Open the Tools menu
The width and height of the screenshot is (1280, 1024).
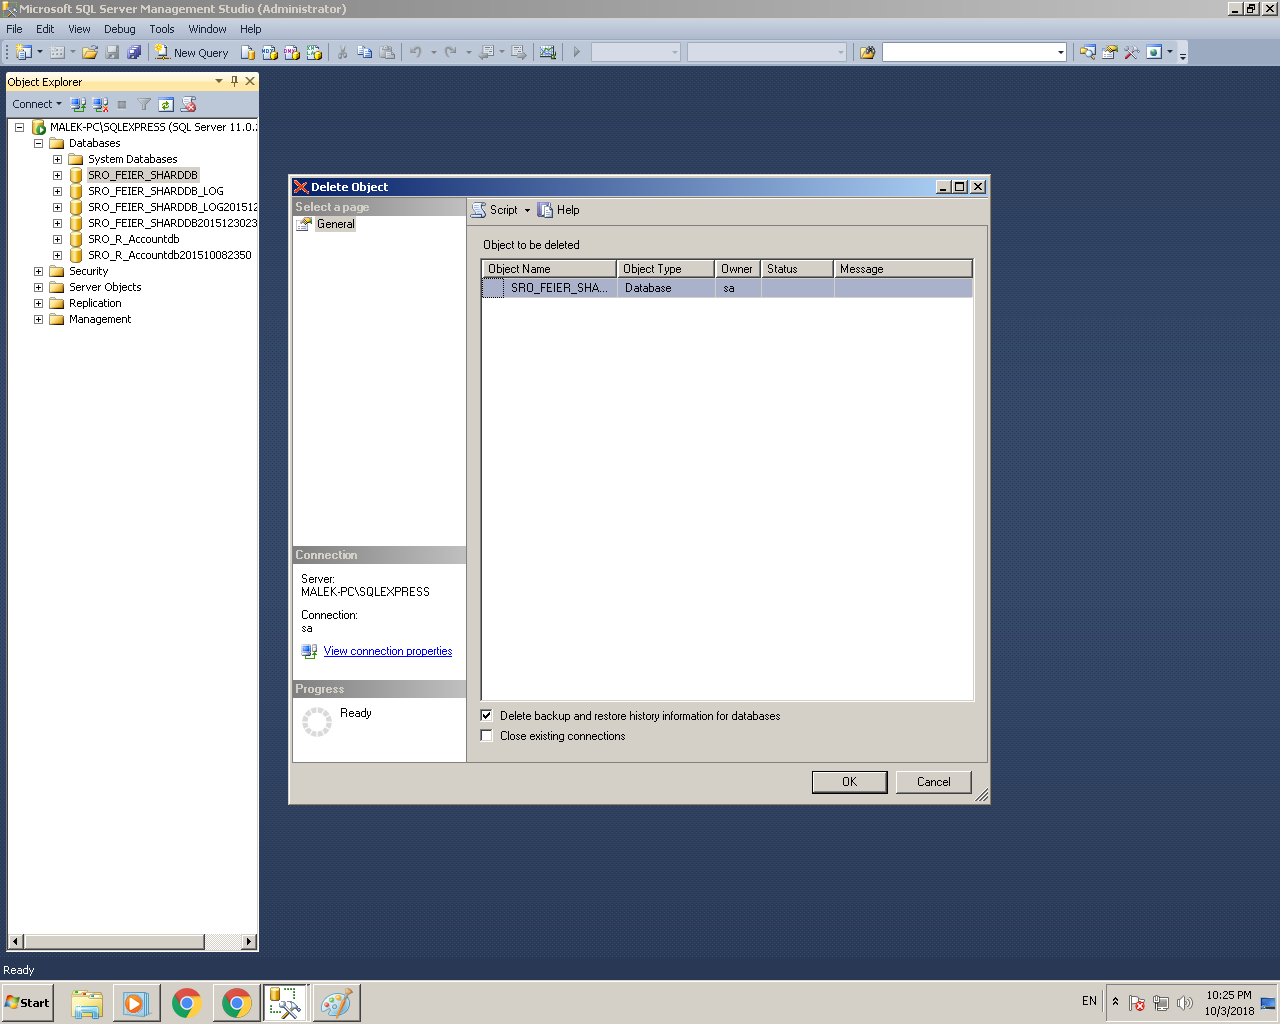click(x=162, y=29)
